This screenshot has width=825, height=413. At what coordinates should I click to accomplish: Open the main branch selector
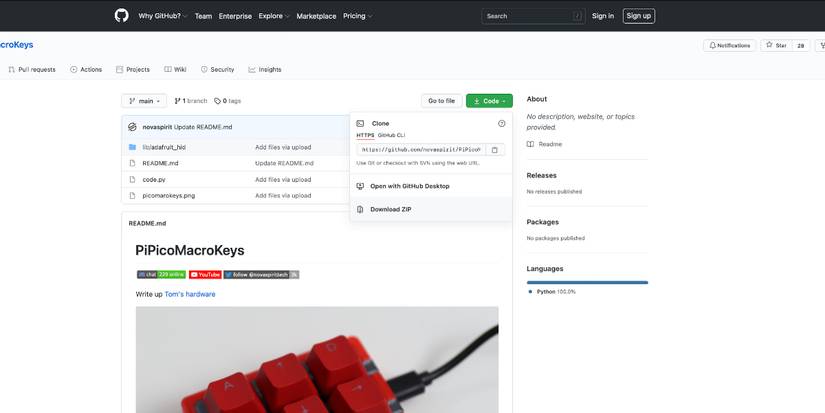click(144, 101)
